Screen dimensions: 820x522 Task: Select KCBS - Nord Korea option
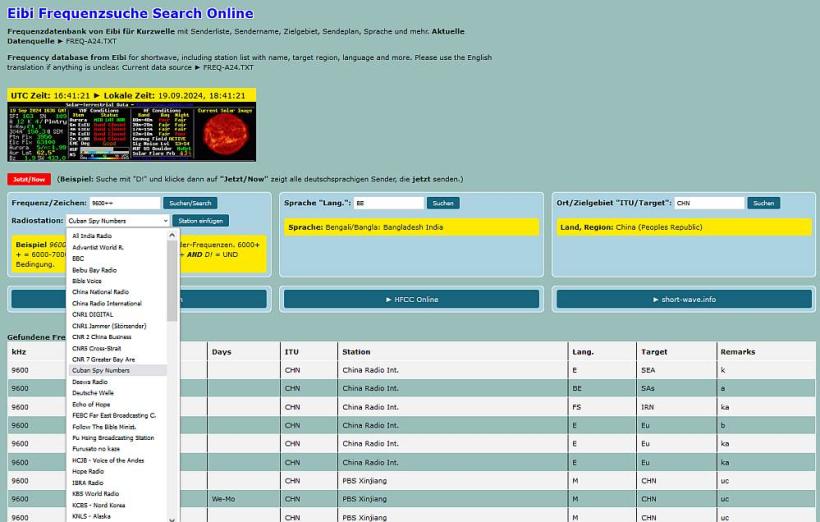118,505
